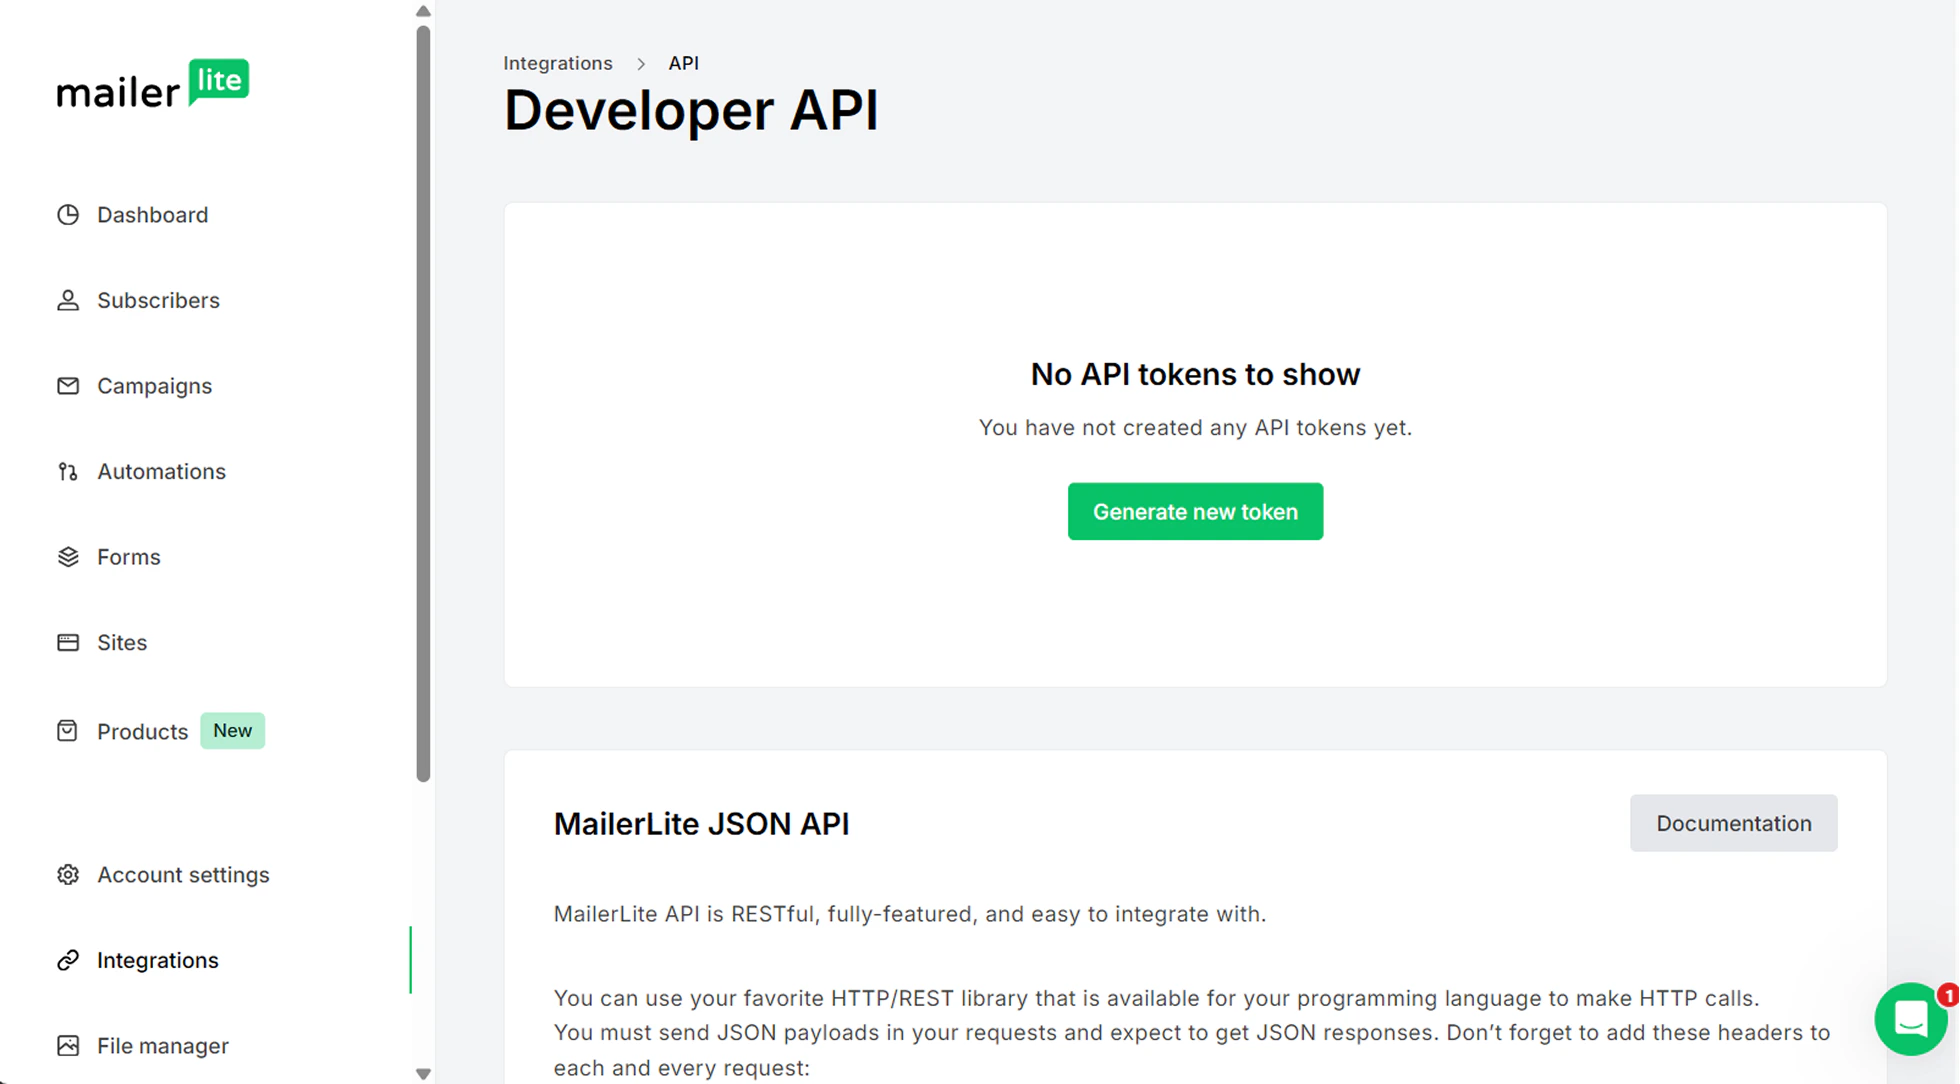This screenshot has width=1960, height=1084.
Task: Open API Documentation
Action: coord(1733,823)
